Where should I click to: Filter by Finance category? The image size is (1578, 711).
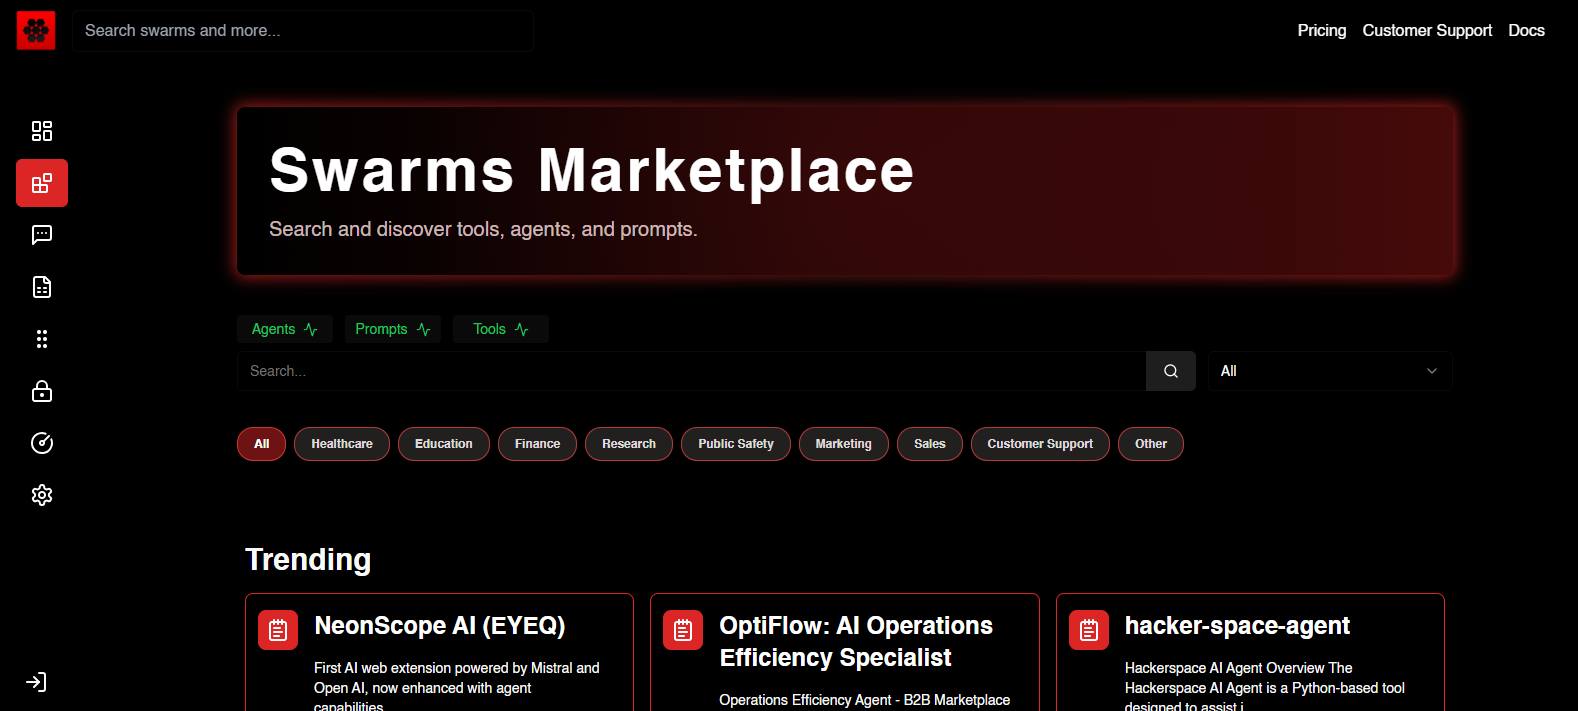(537, 444)
